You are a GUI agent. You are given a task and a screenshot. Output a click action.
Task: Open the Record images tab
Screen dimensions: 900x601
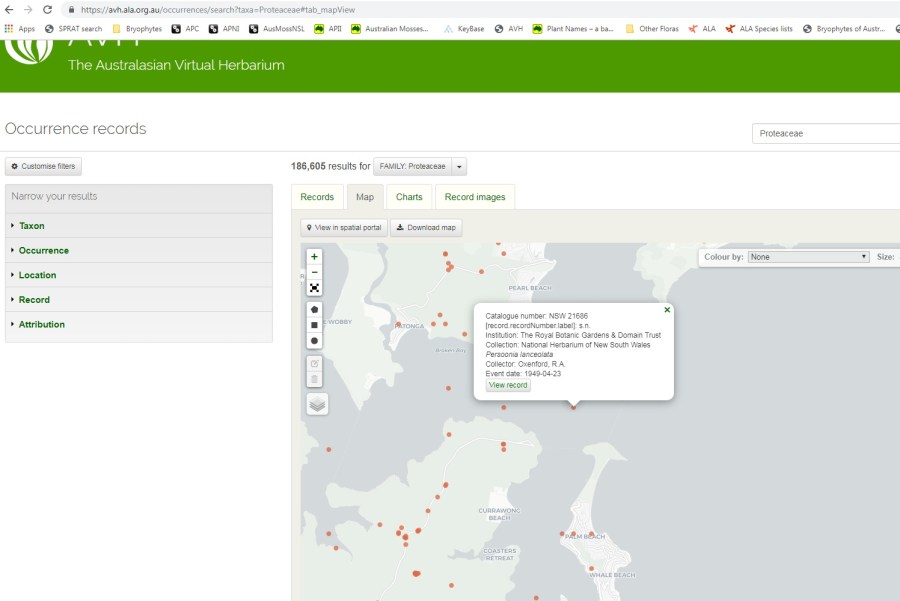click(x=475, y=197)
